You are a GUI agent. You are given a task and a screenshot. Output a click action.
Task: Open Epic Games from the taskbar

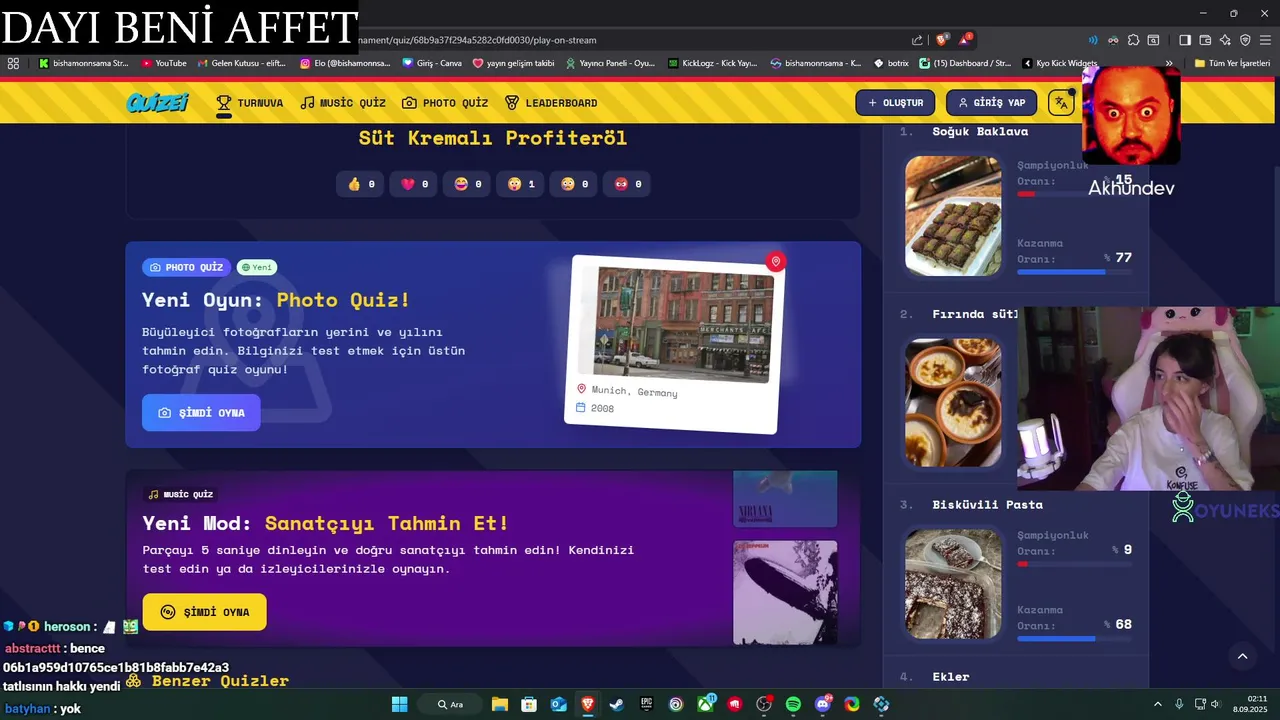pyautogui.click(x=646, y=704)
